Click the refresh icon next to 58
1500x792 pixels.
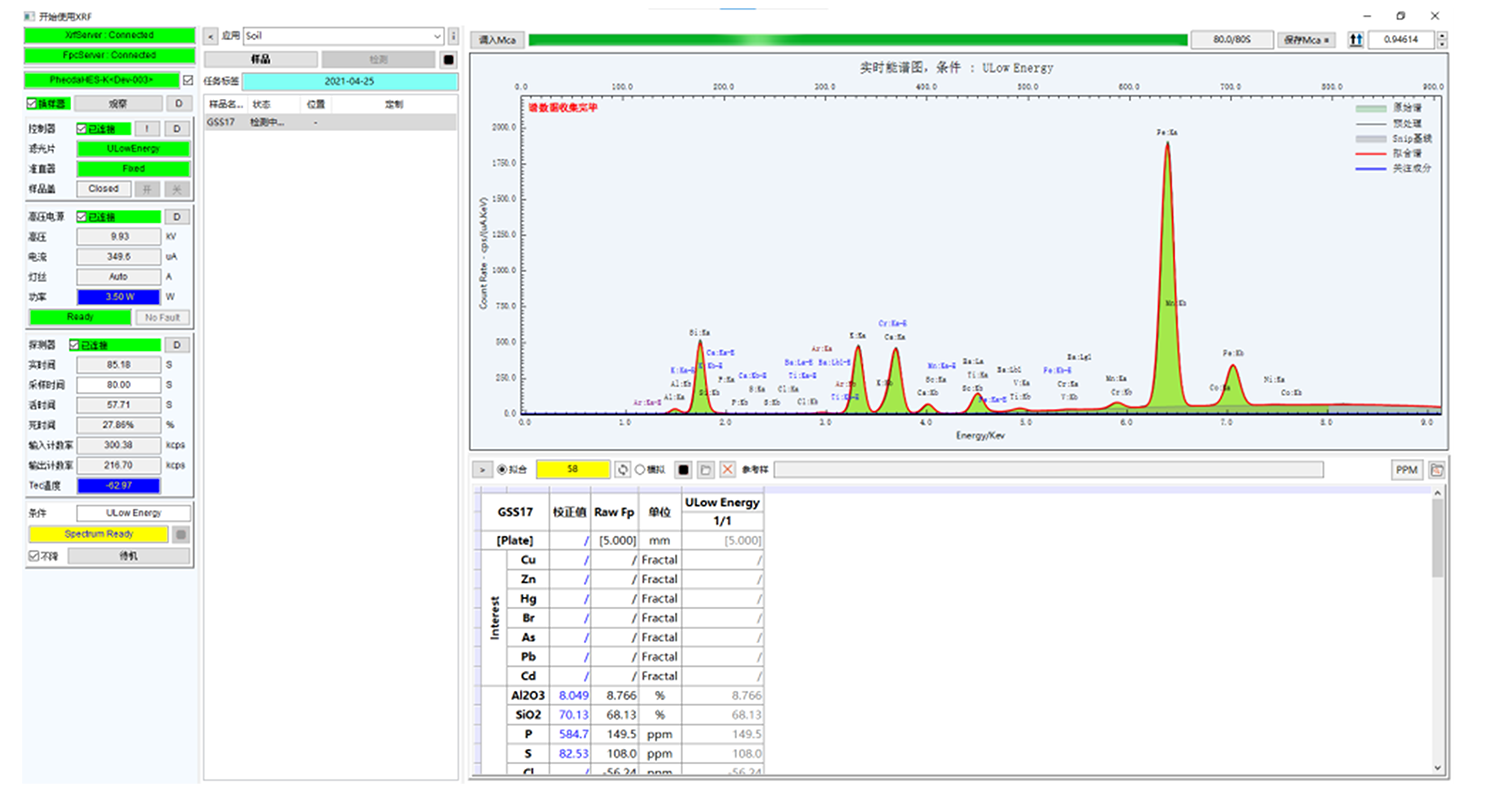[622, 469]
